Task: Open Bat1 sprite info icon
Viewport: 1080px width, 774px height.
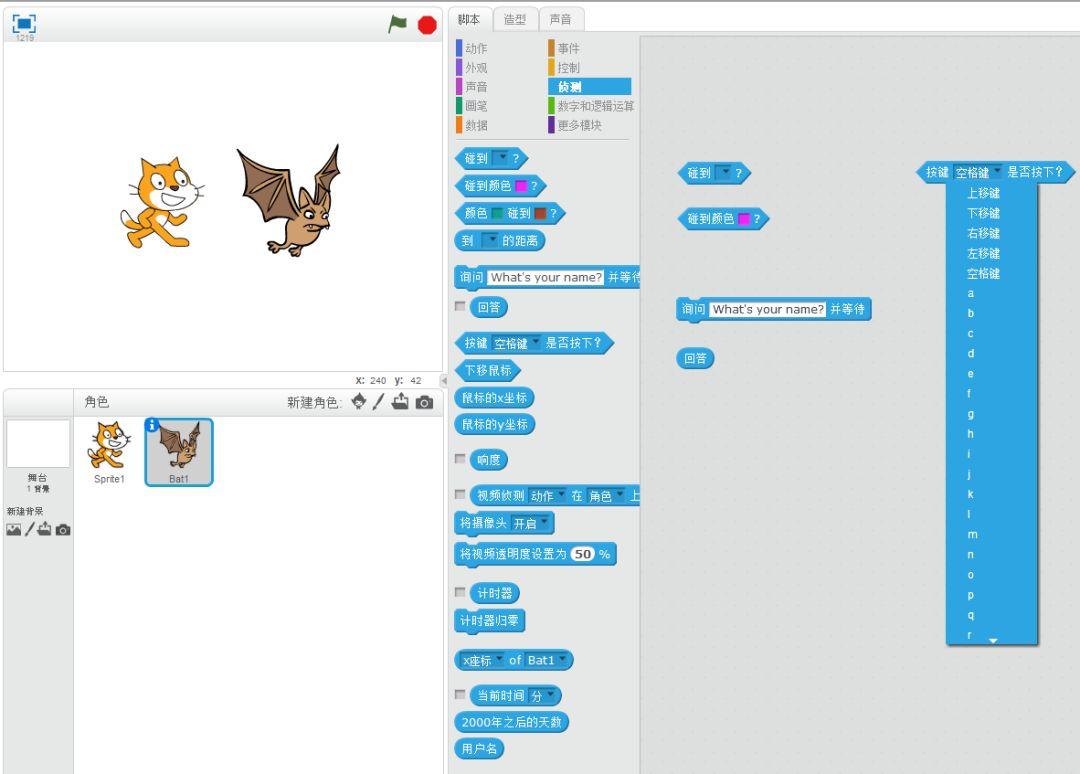Action: [x=152, y=426]
